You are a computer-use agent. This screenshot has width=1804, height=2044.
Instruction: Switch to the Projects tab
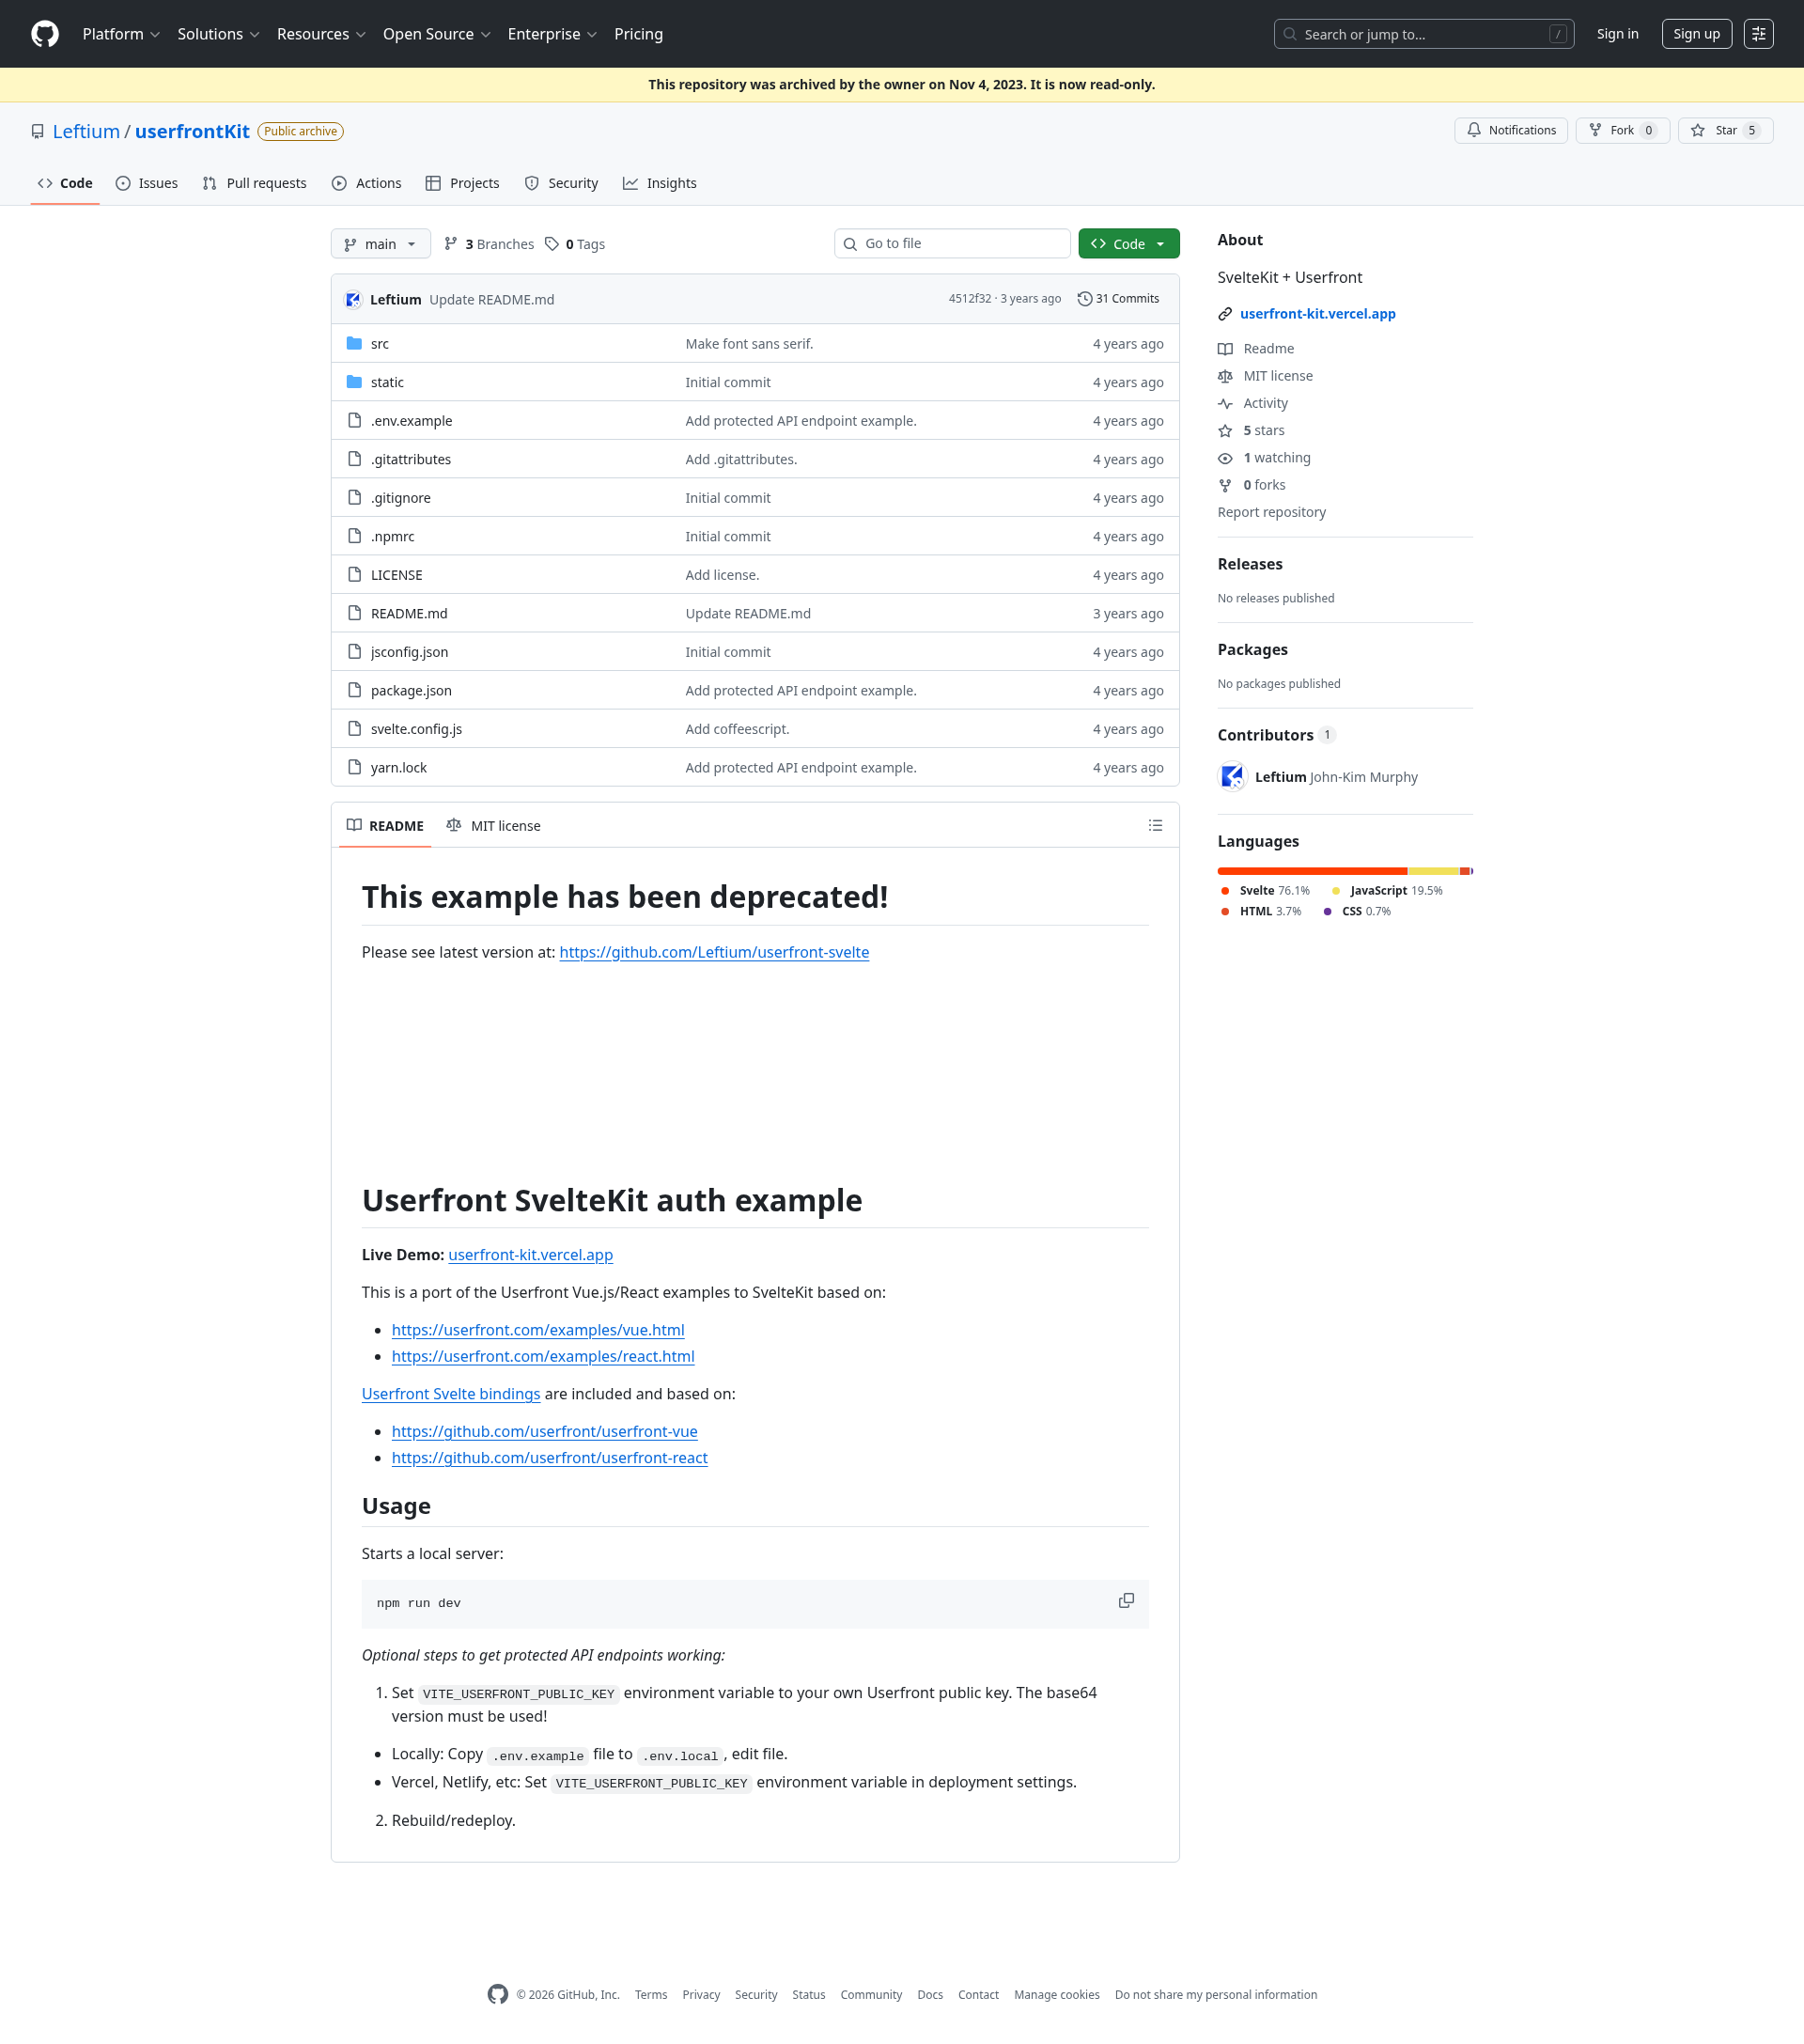click(463, 183)
